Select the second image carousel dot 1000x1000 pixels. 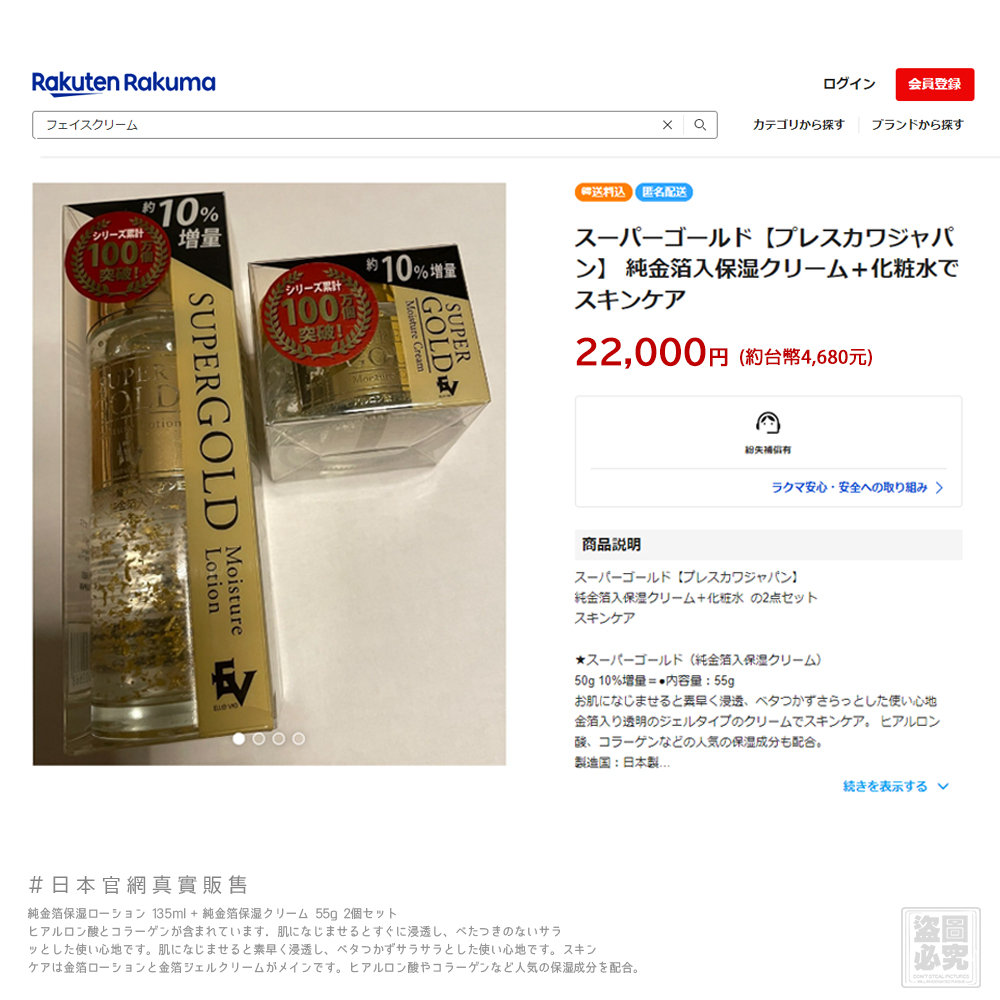tap(259, 739)
